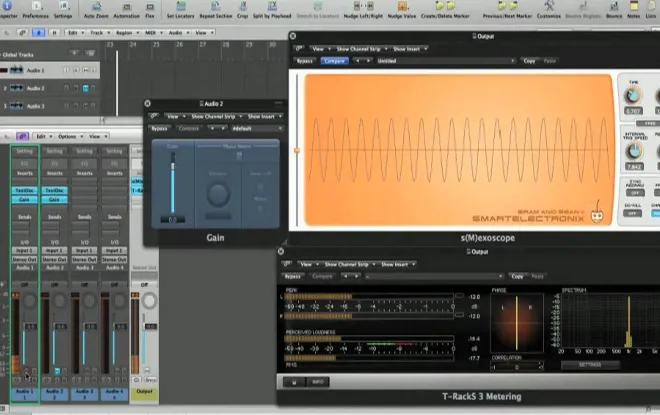Click the Audio 1 track waveform icon

coord(16,70)
